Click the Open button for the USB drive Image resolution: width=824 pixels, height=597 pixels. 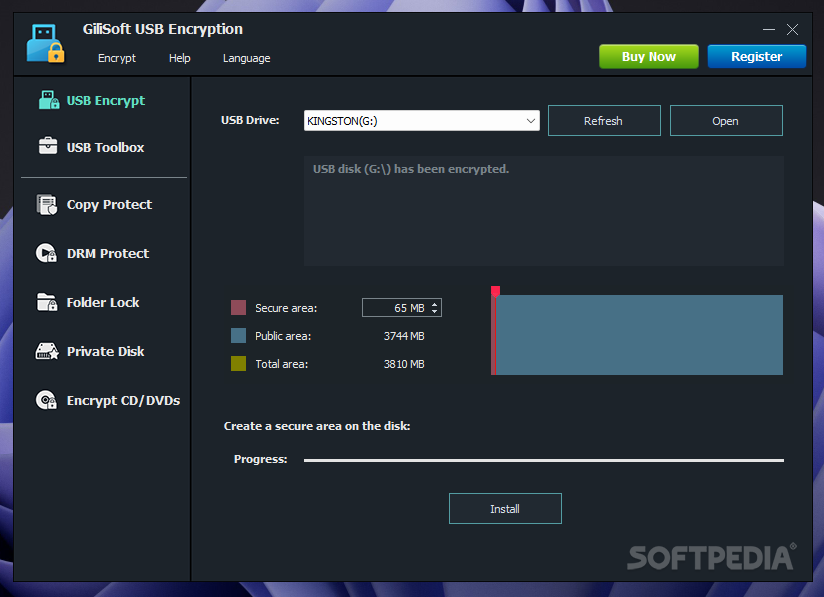click(726, 120)
